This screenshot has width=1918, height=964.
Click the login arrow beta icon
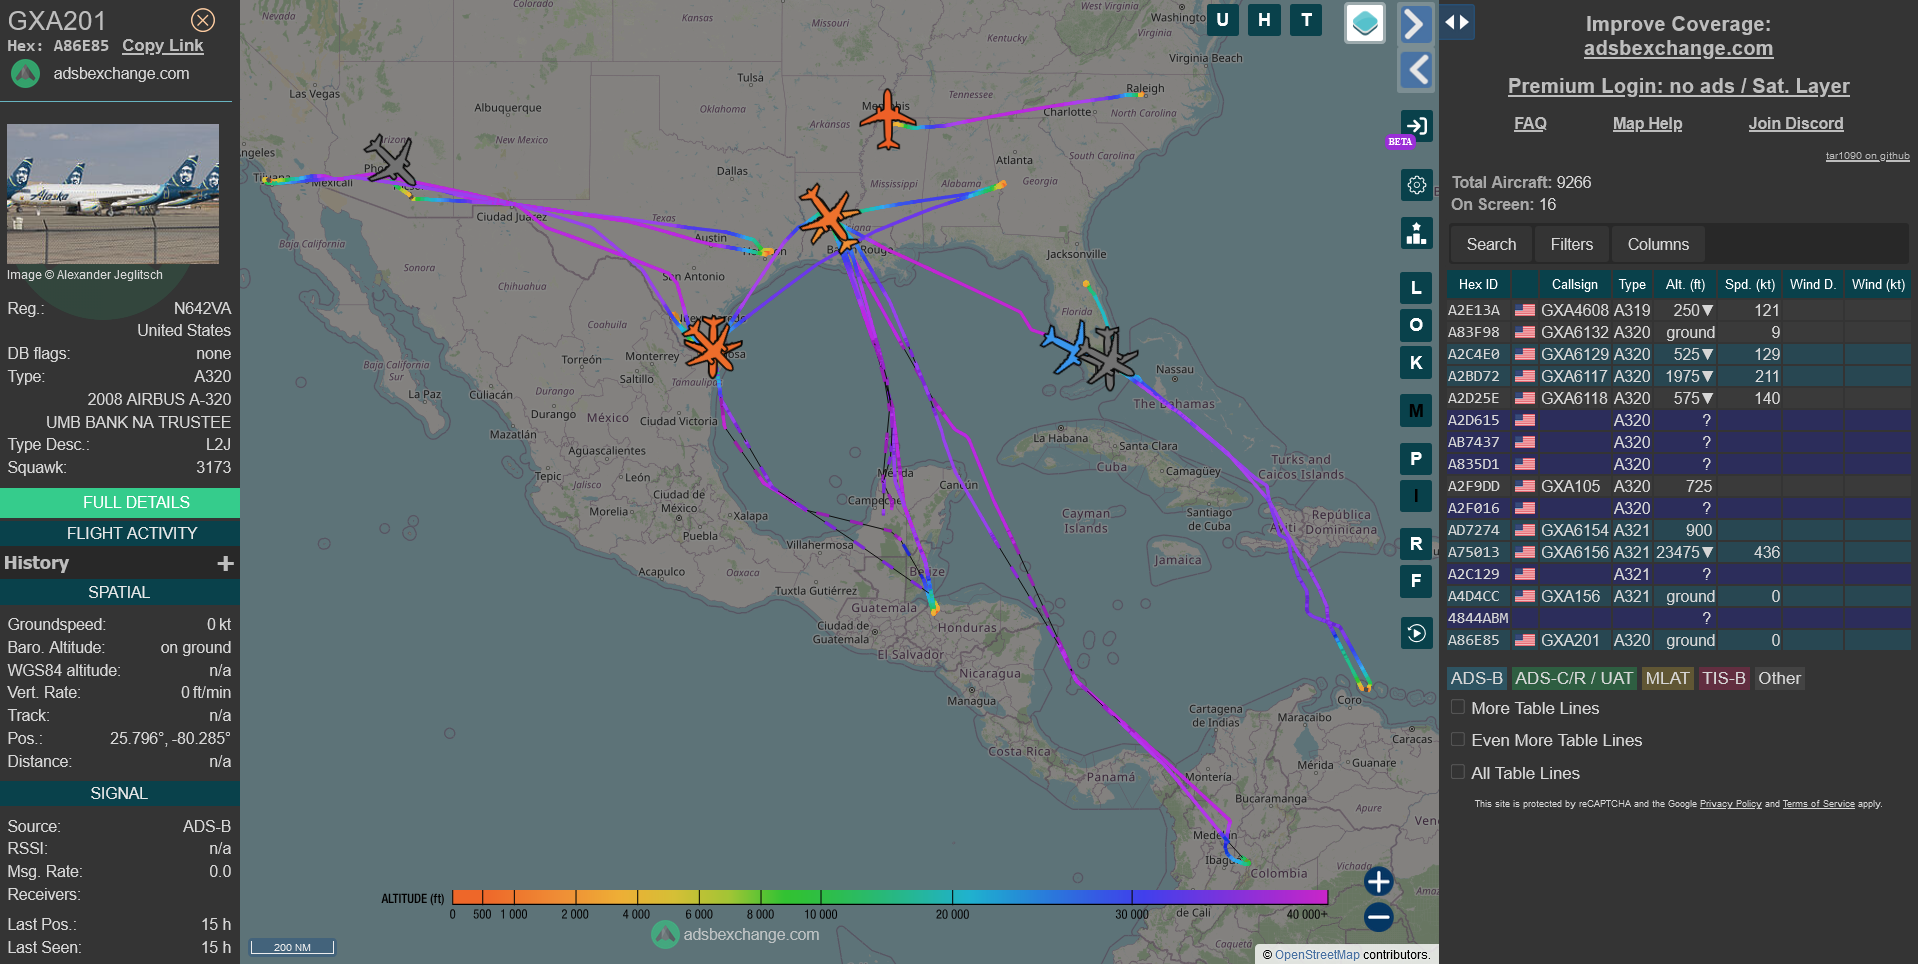[x=1416, y=126]
